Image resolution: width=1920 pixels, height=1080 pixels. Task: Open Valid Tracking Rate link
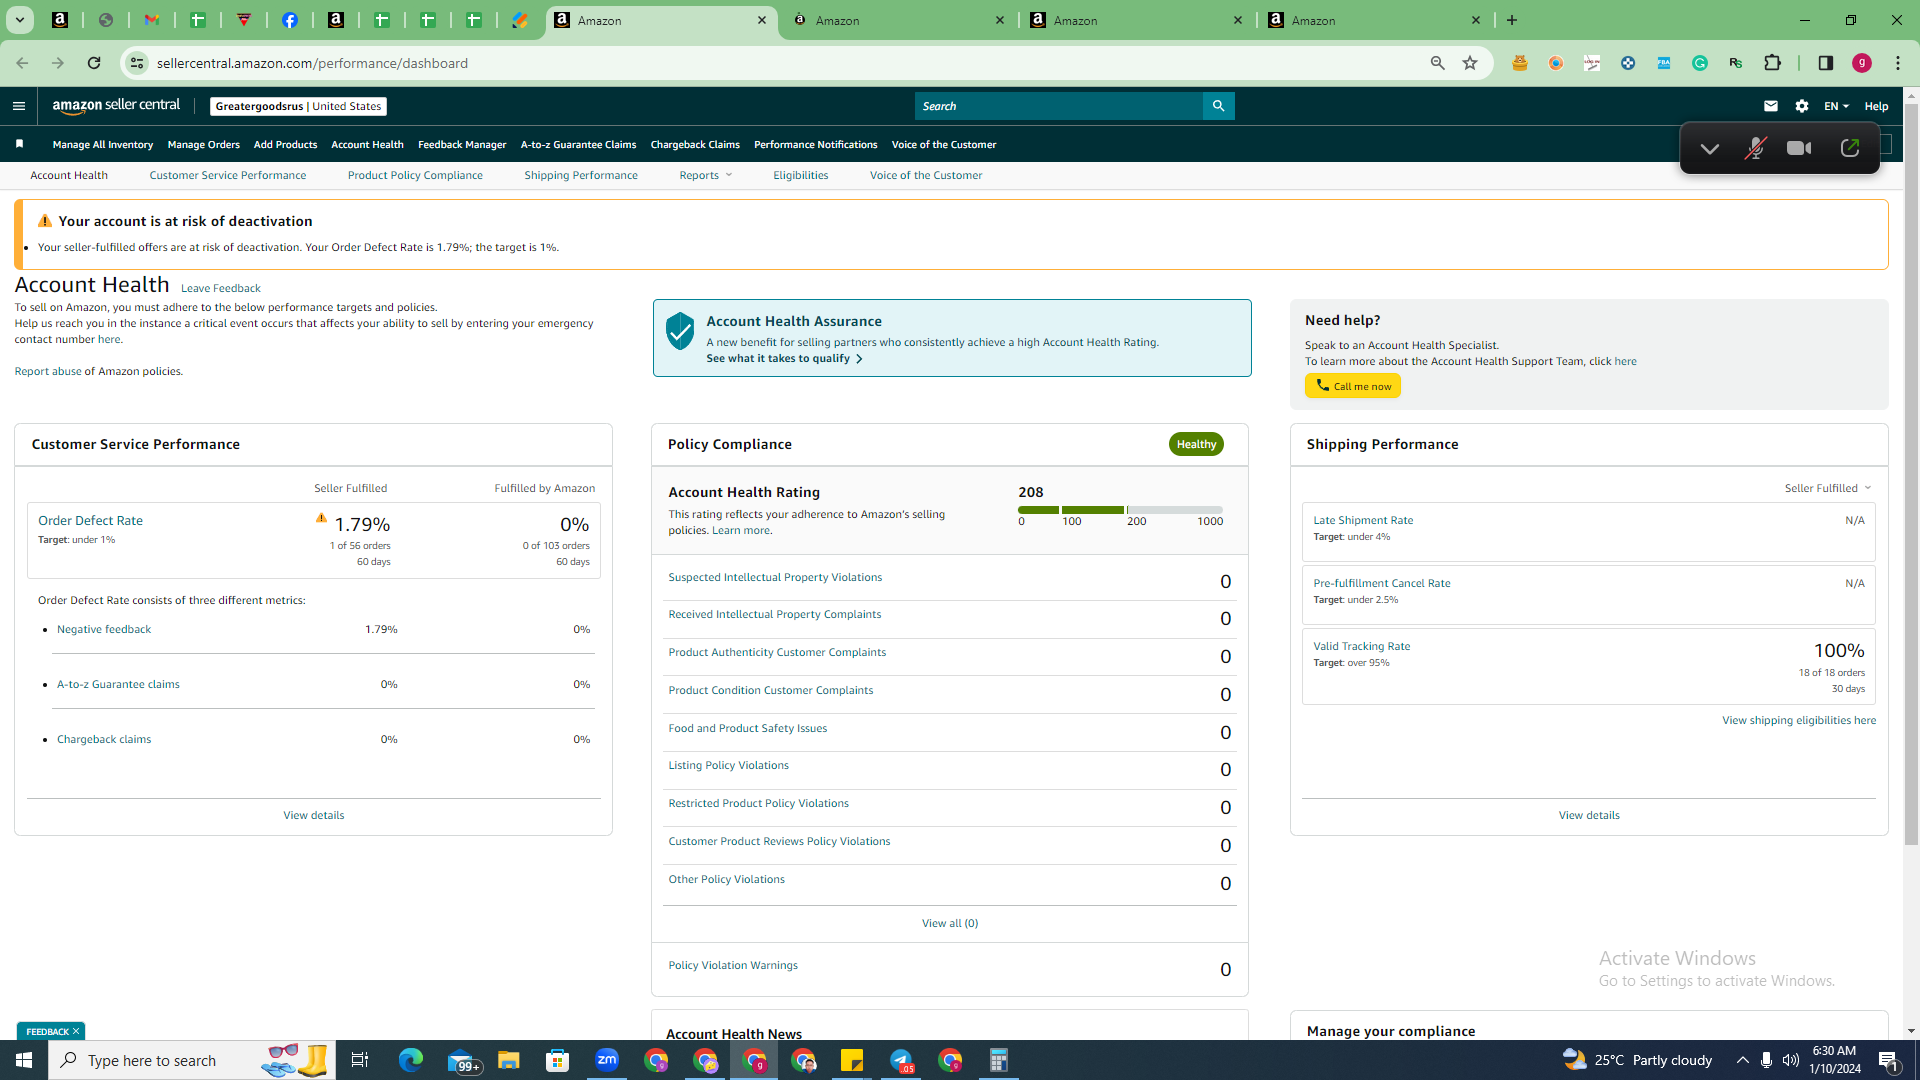click(1361, 646)
